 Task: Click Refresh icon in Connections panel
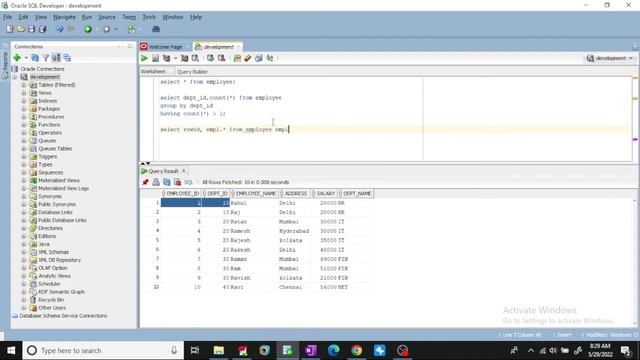[35, 58]
